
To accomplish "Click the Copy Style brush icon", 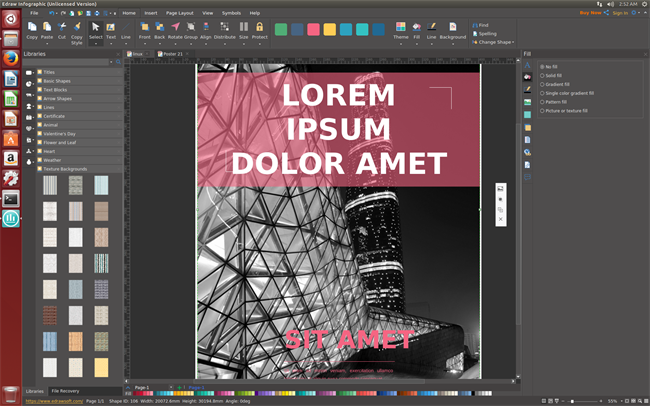I will (77, 28).
